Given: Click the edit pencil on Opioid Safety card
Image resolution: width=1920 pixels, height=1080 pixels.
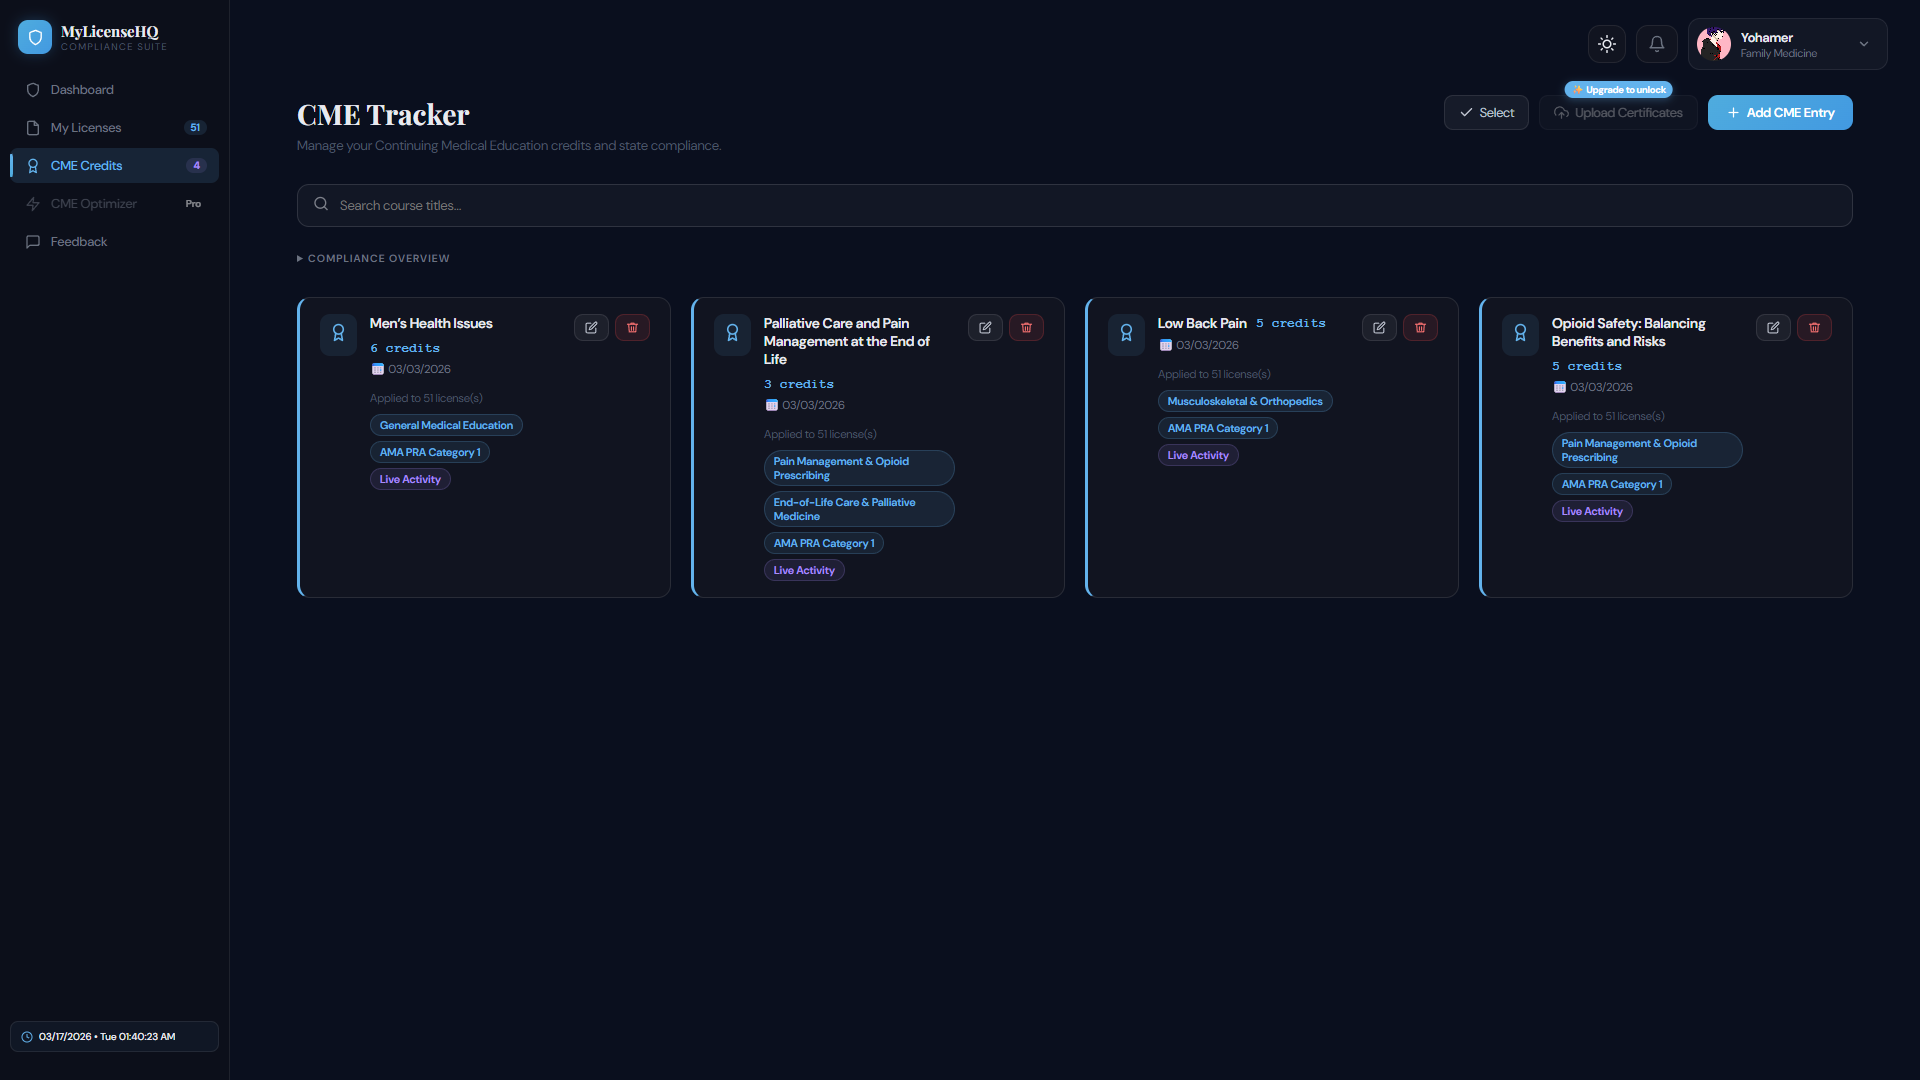Looking at the screenshot, I should (1773, 327).
